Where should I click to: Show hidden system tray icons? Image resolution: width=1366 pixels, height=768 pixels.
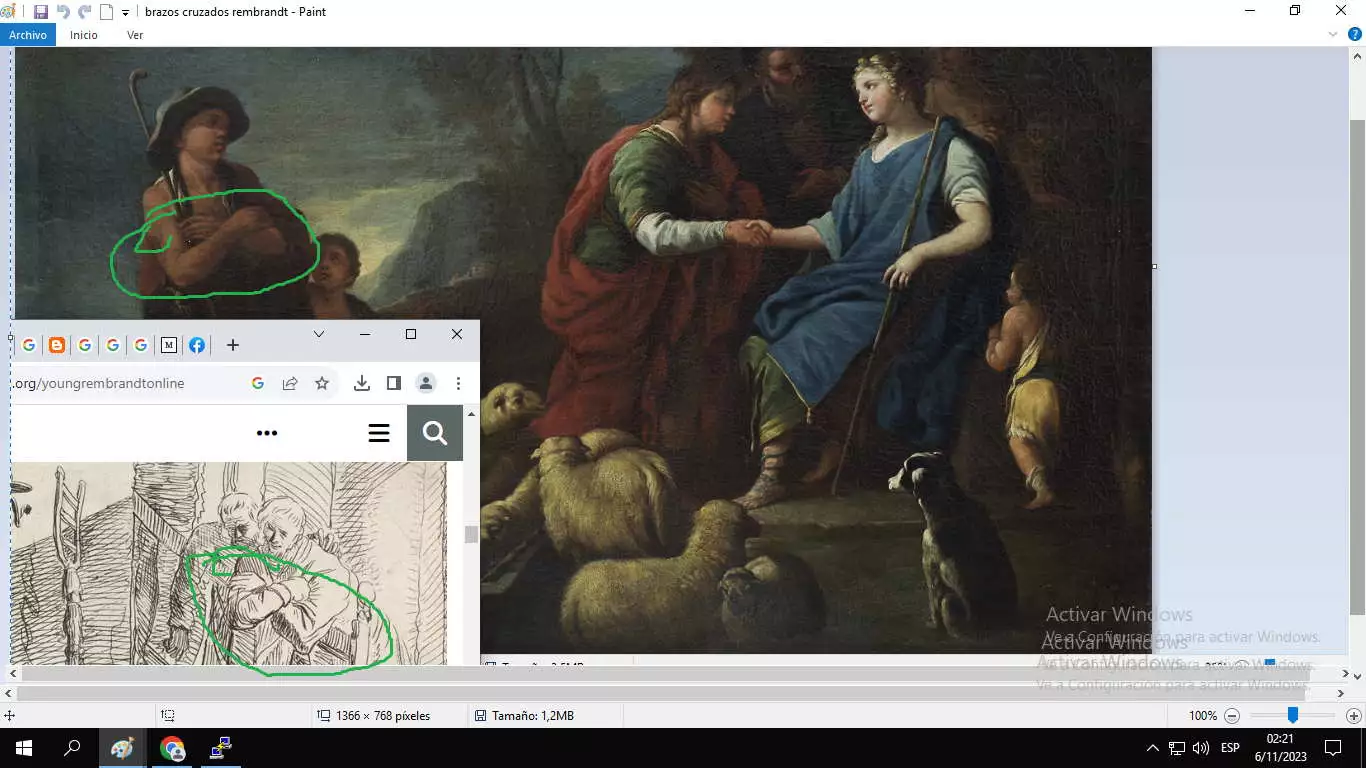click(1152, 748)
